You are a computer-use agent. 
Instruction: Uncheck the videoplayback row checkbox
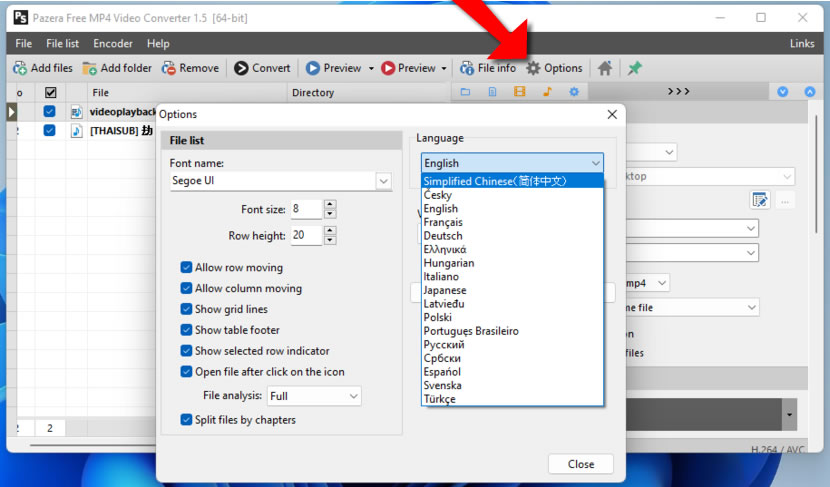[49, 112]
